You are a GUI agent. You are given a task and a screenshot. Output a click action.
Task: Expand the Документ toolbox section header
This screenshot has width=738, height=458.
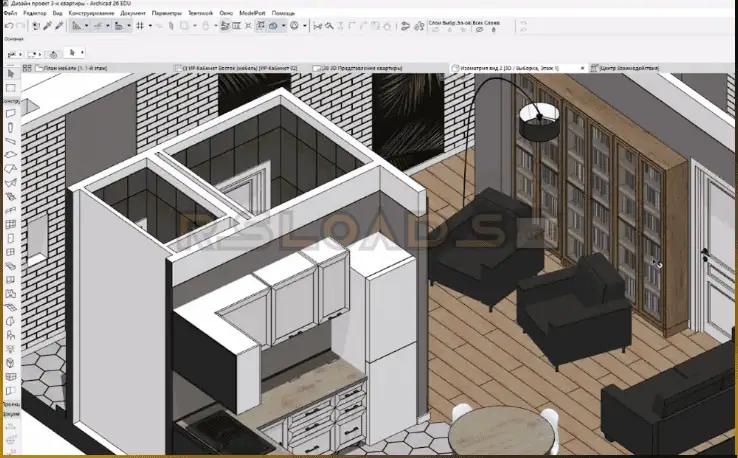point(11,414)
